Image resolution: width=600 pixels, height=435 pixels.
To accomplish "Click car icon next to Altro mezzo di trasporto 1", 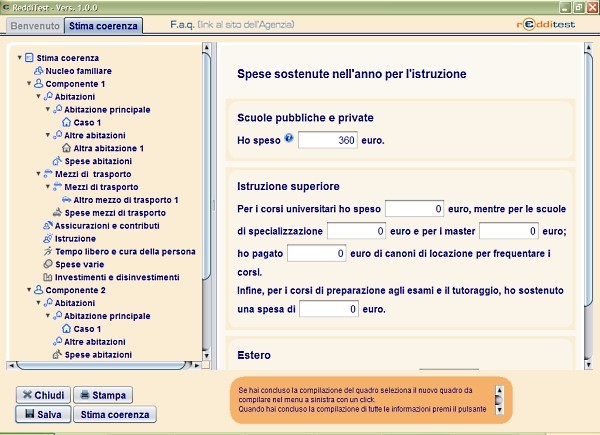I will point(67,200).
